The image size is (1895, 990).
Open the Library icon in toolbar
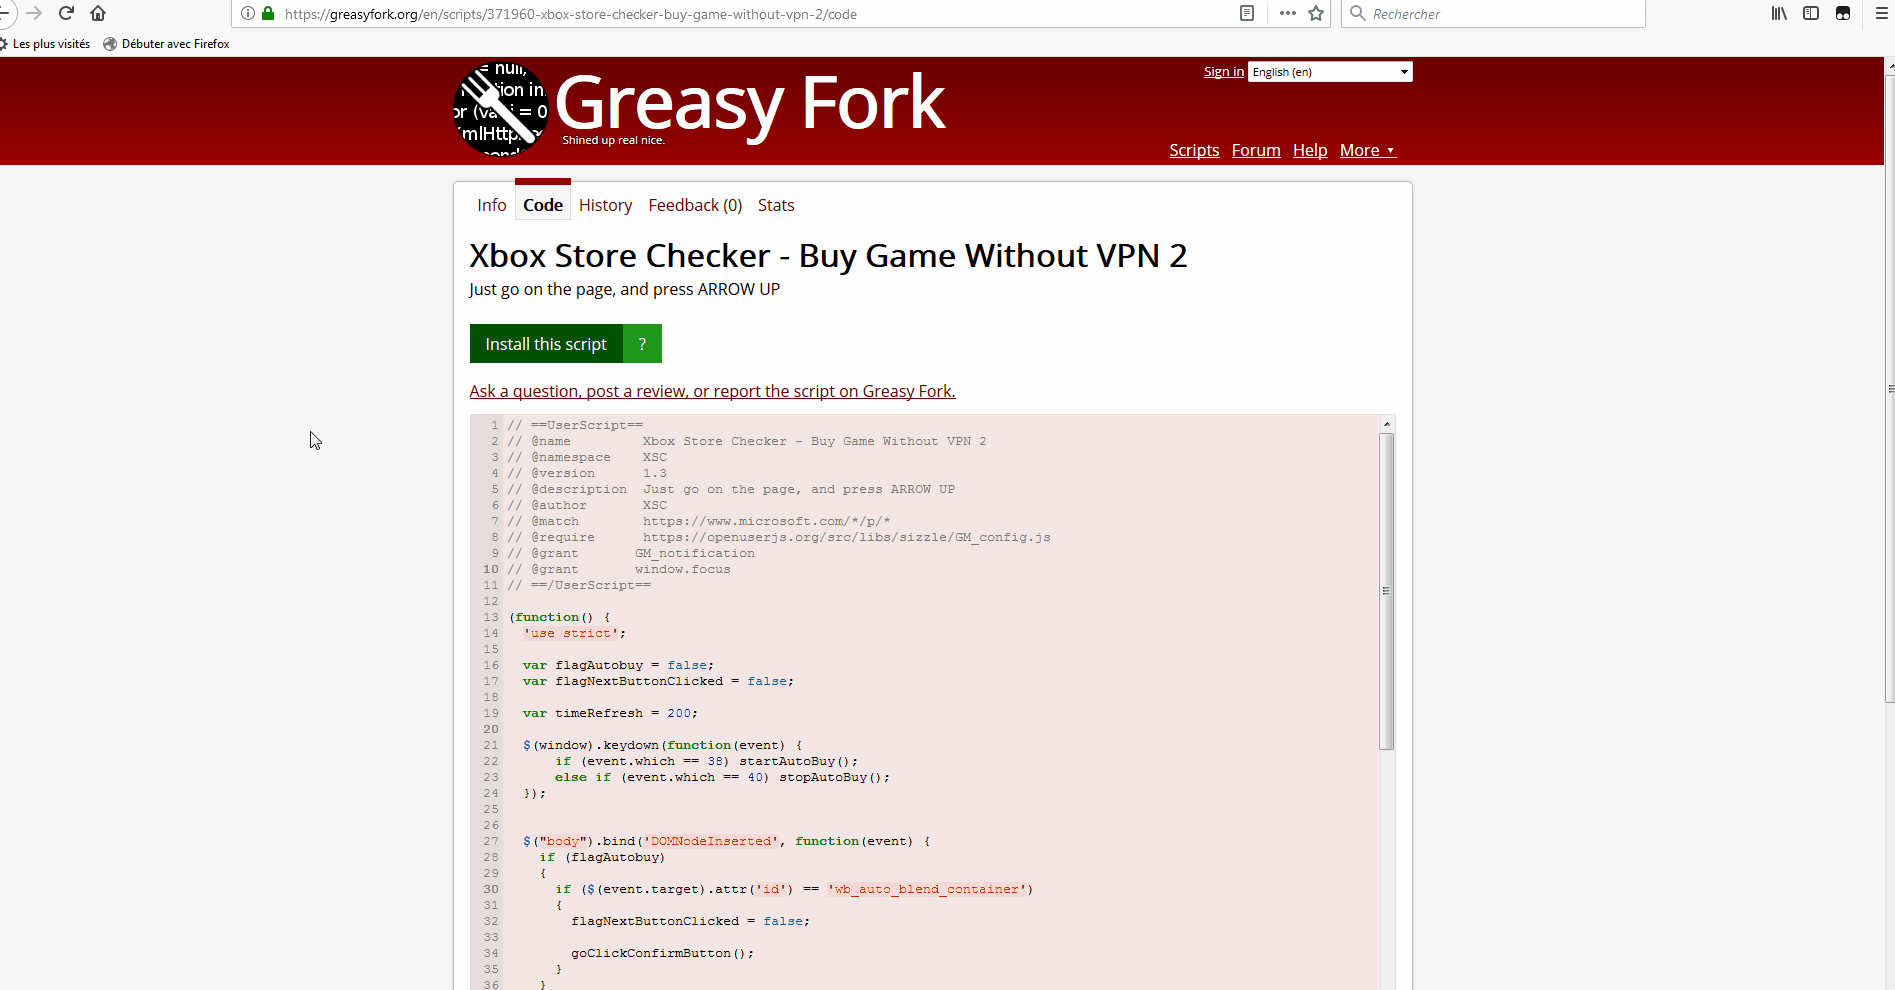[1779, 13]
